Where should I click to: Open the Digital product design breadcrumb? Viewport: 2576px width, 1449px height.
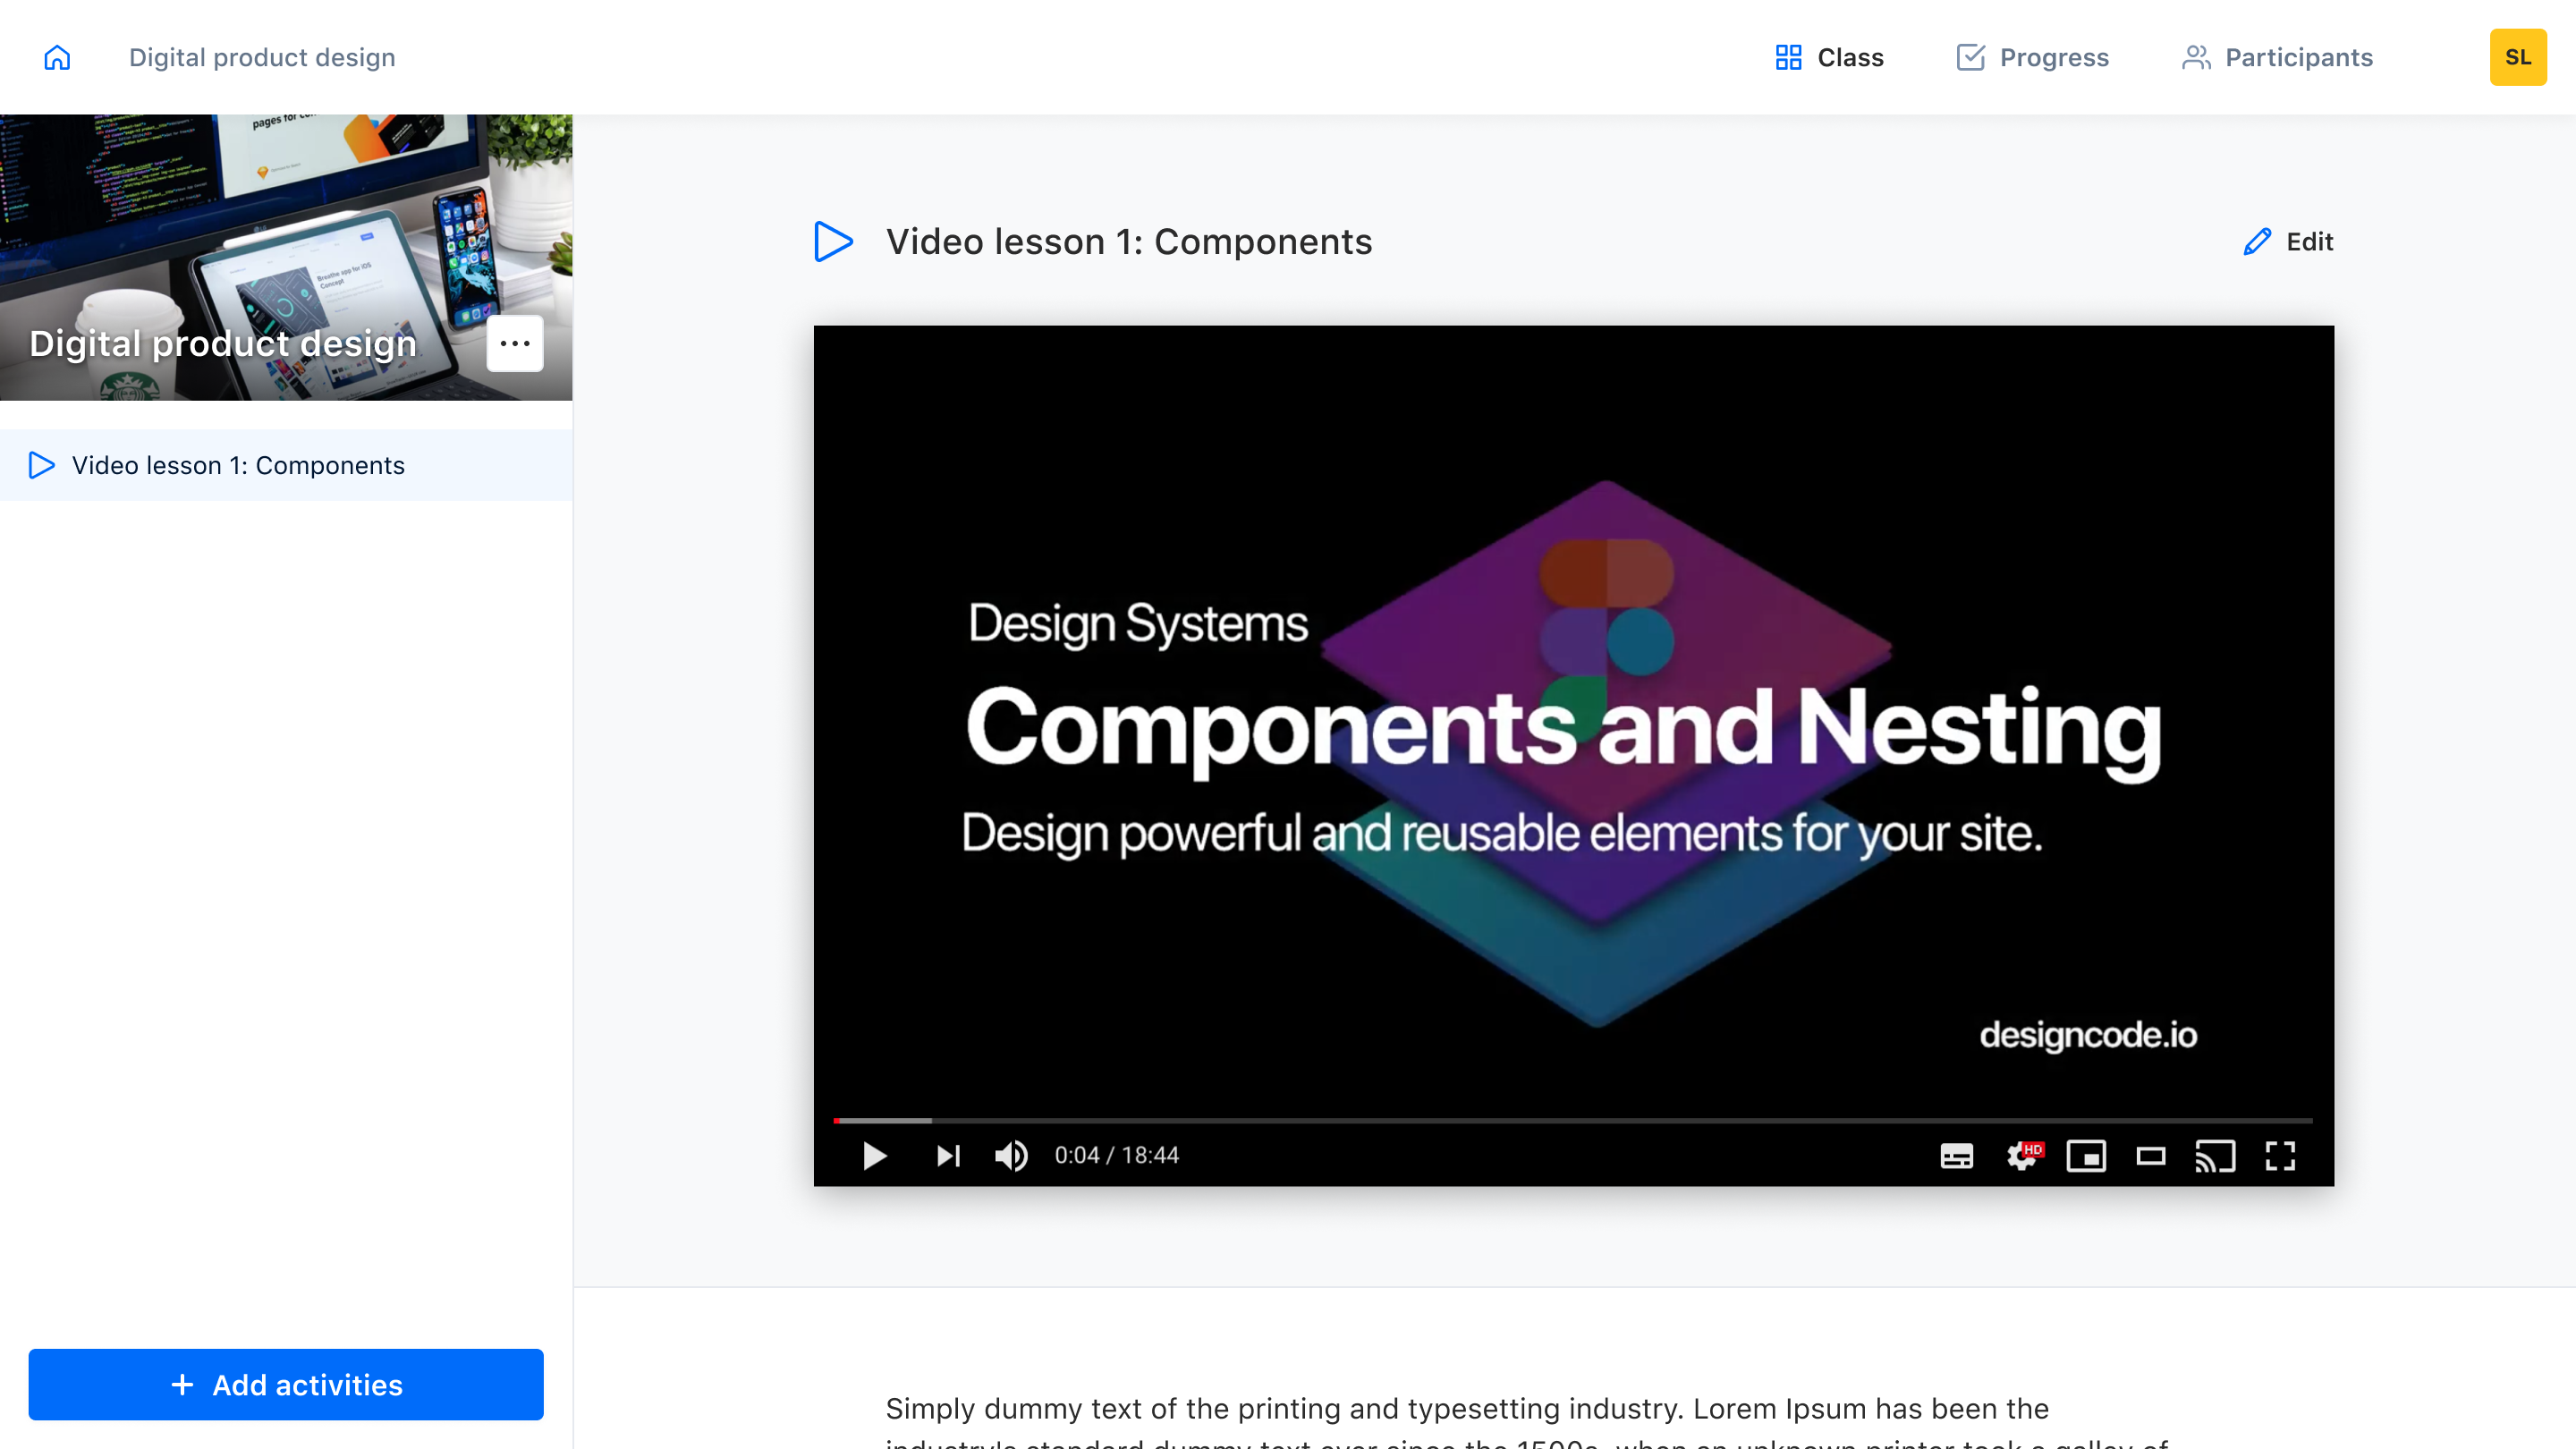[x=262, y=57]
